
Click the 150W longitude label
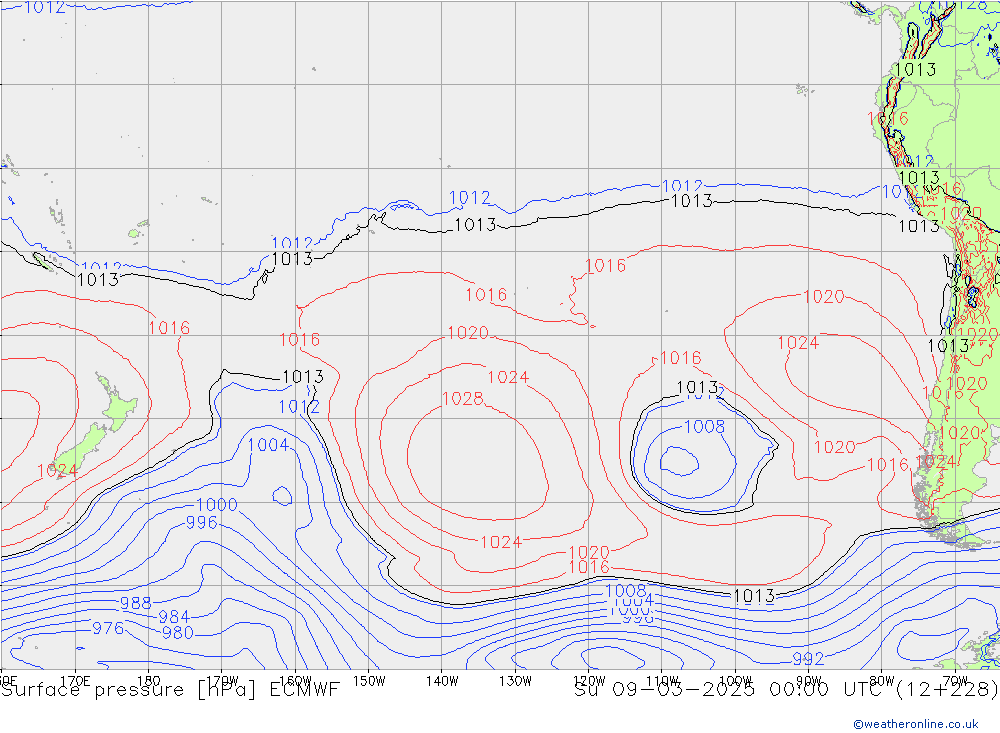click(x=369, y=681)
